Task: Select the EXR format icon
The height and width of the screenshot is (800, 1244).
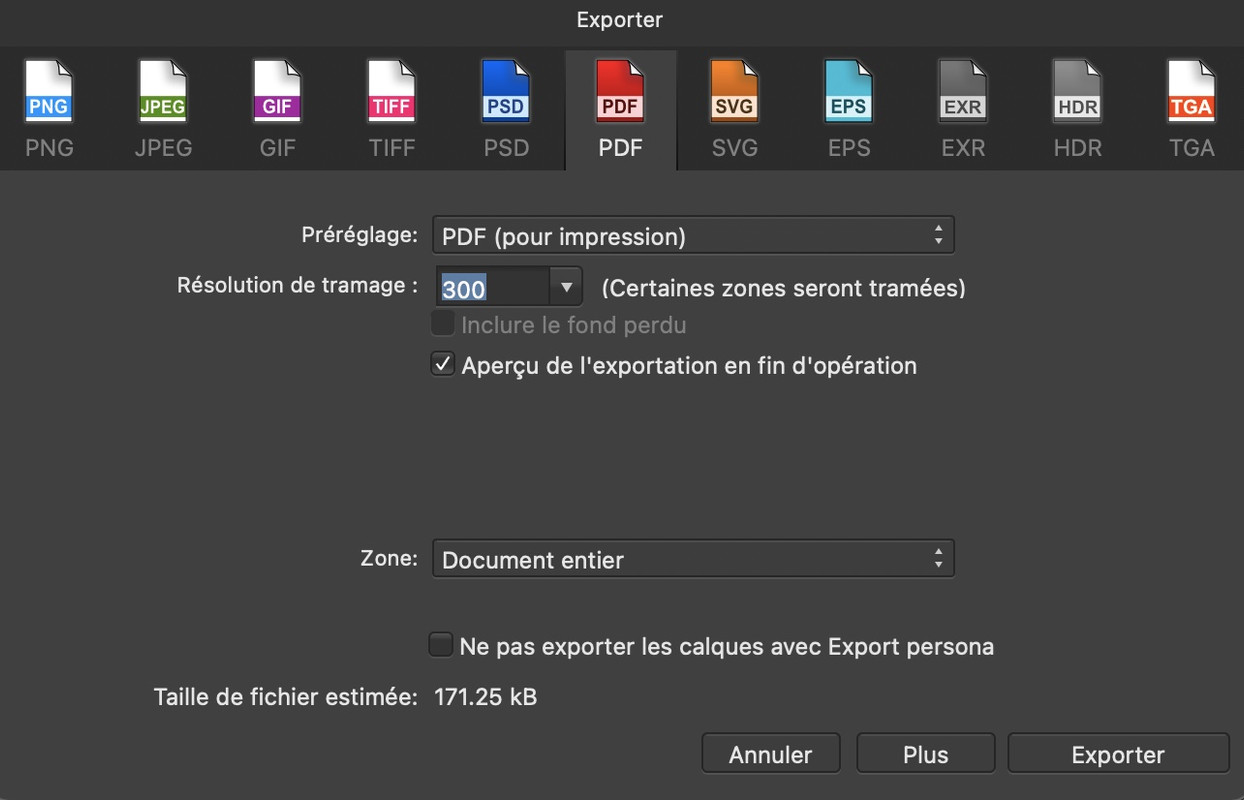Action: 963,93
